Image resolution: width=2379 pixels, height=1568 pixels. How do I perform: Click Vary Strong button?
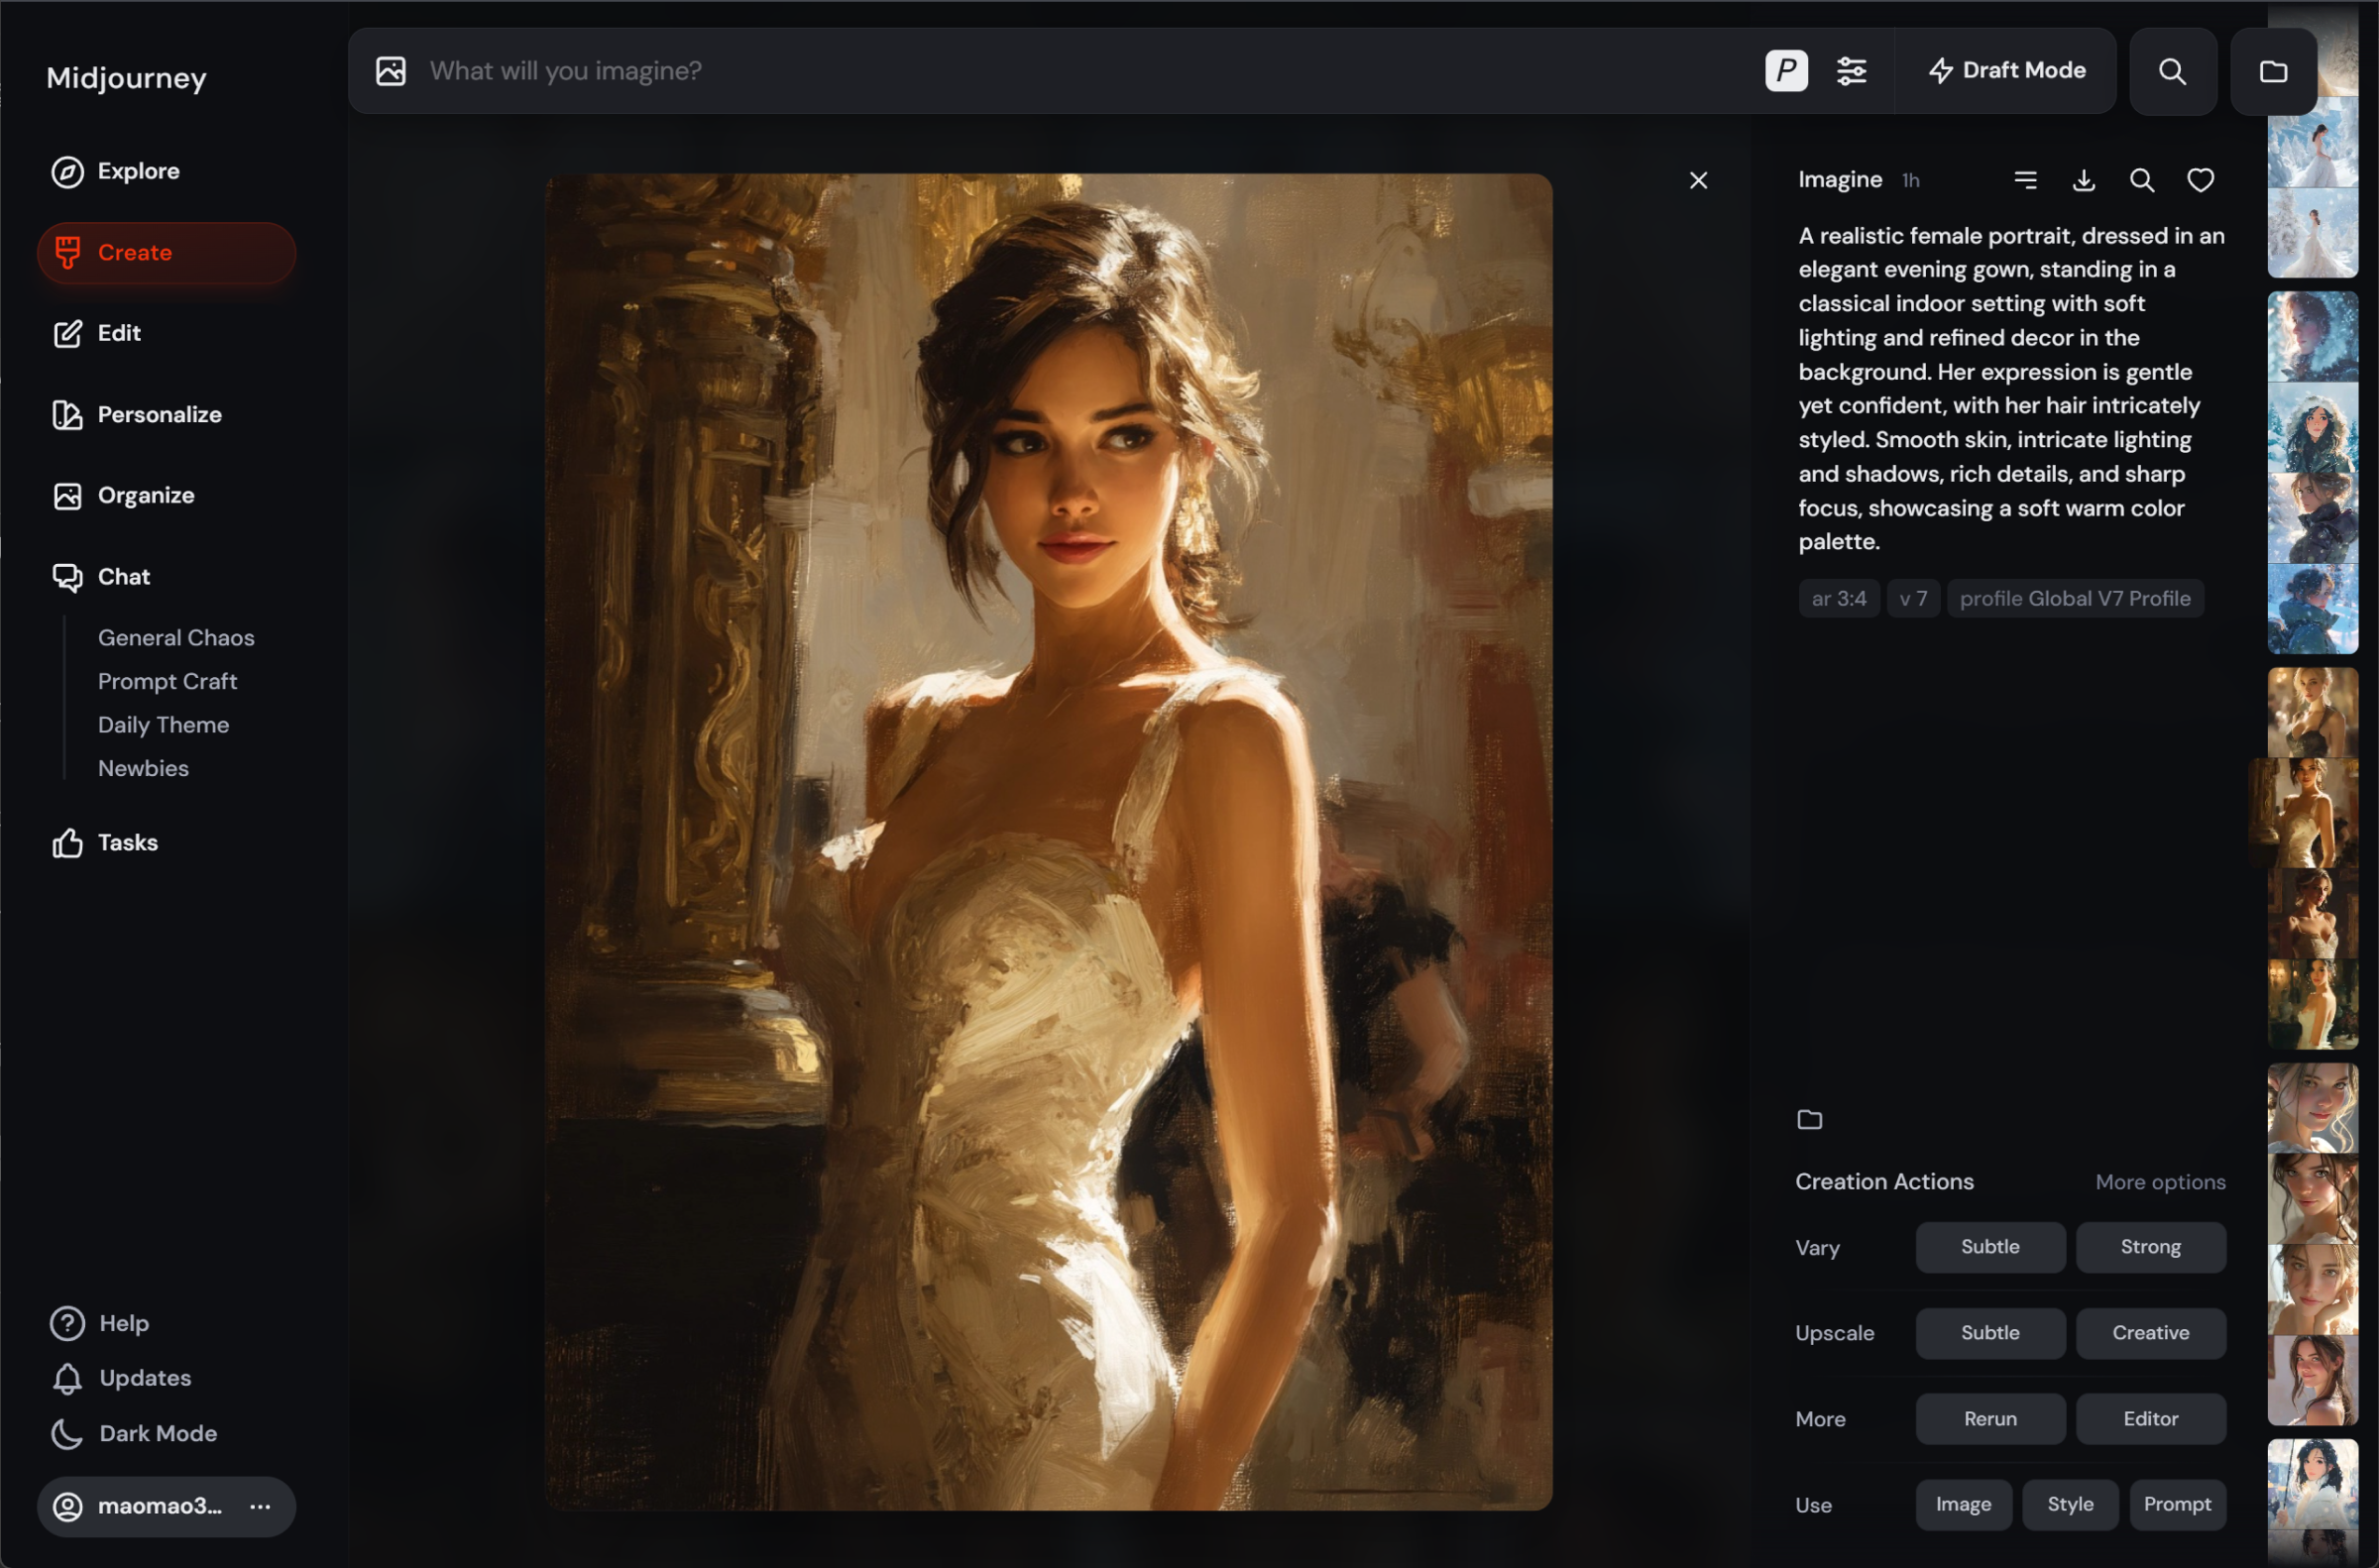coord(2150,1247)
